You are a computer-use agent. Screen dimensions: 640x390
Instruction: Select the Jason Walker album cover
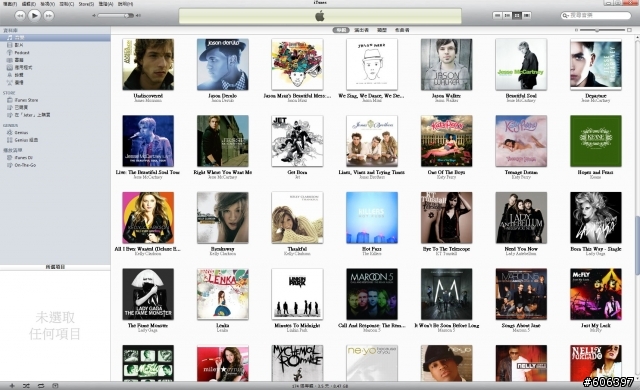[x=447, y=64]
